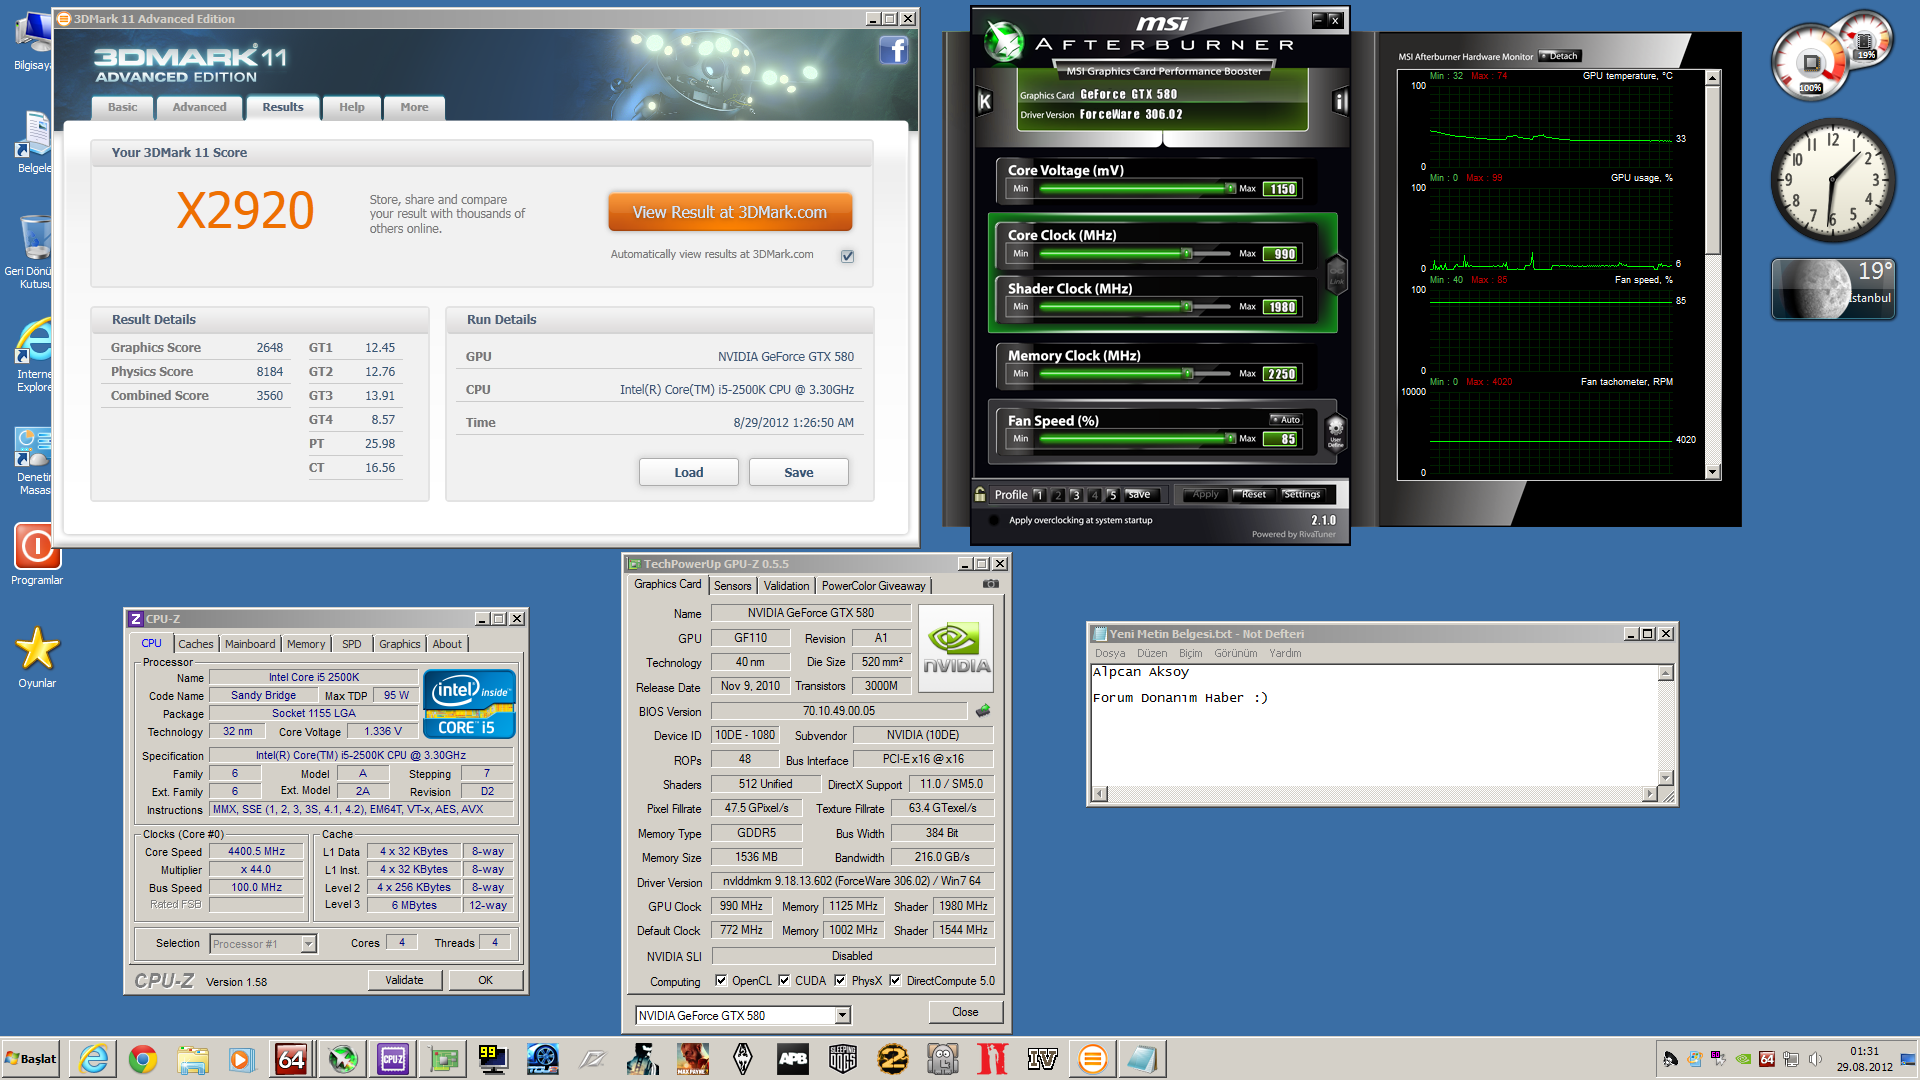Expand the GPU-Z graphics card selector dropdown
The height and width of the screenshot is (1080, 1920).
pos(843,1016)
